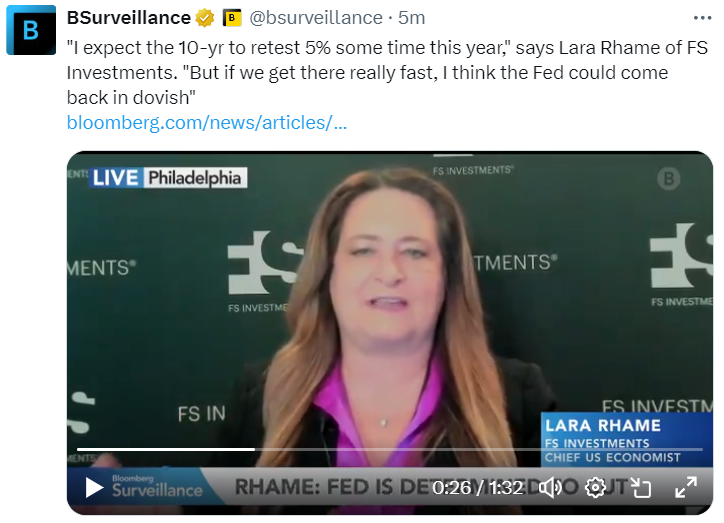This screenshot has height=523, width=724.
Task: Open video settings gear menu
Action: 595,487
